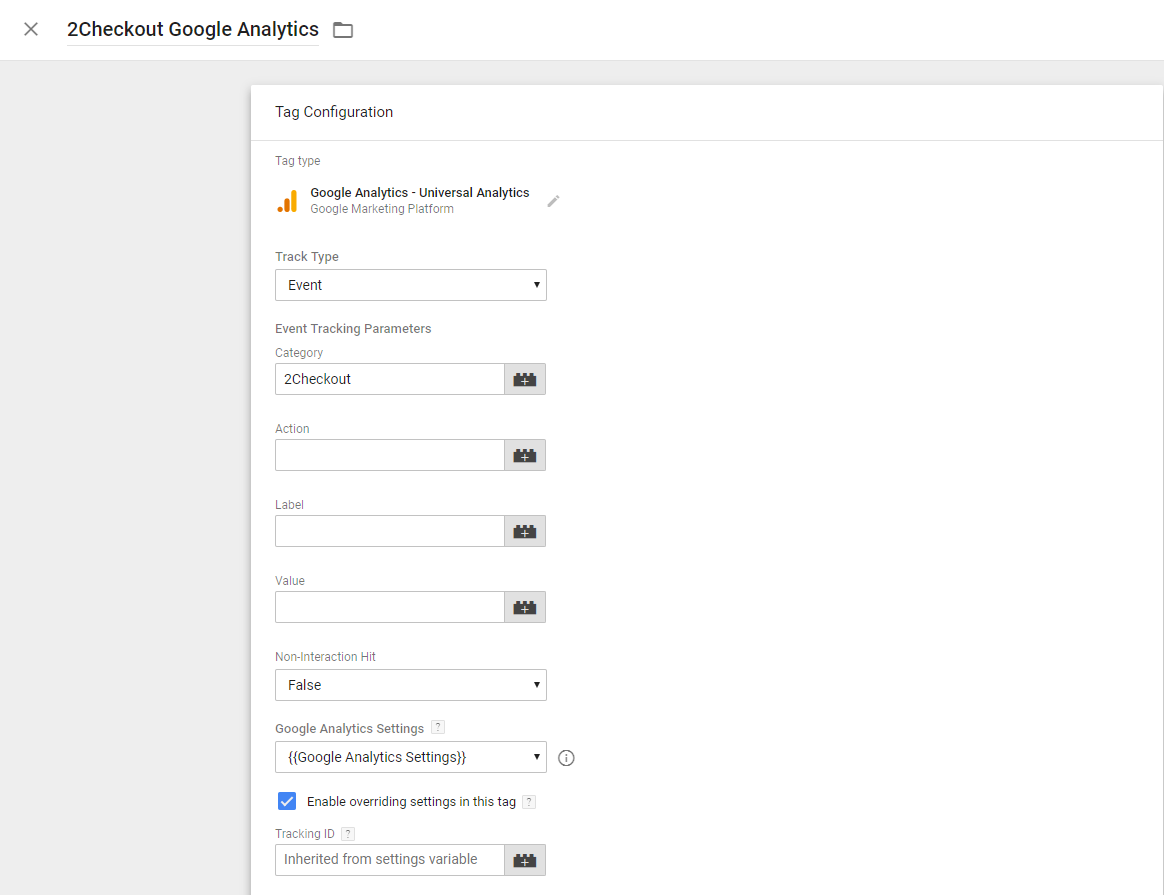Rename the tag title 2Checkout Google Analytics
The image size is (1164, 895).
[x=193, y=29]
